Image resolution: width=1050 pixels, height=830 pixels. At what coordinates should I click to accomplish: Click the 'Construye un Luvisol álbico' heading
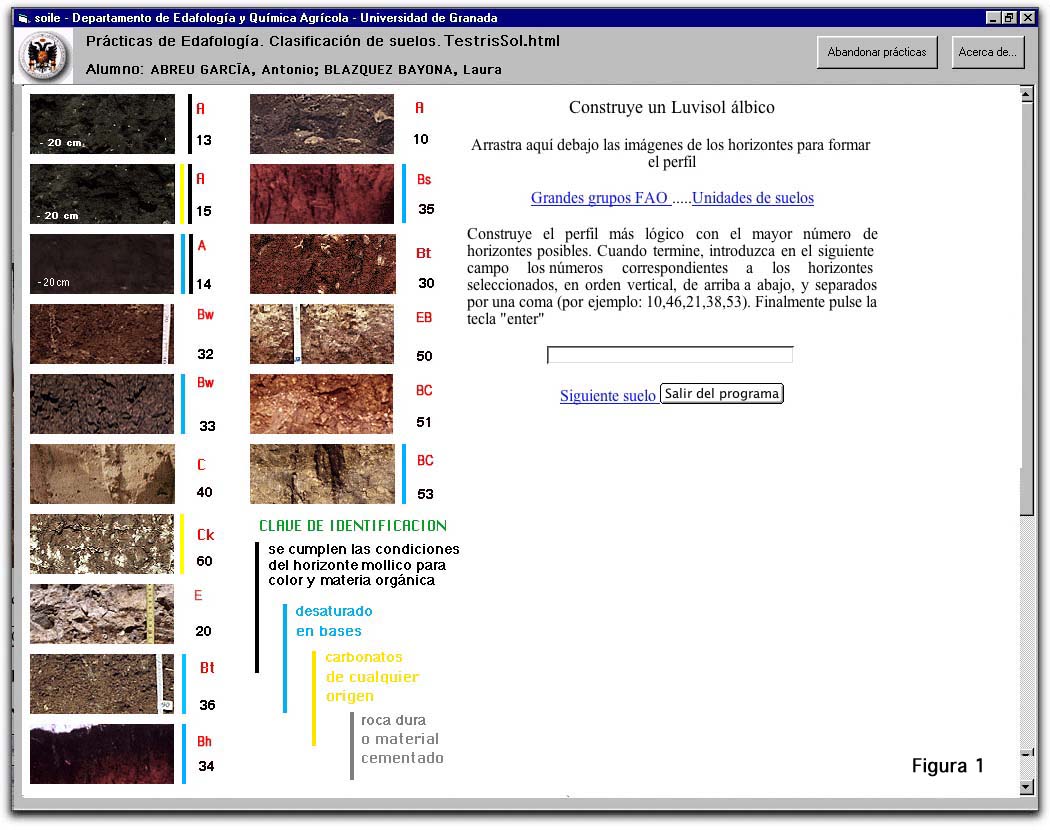click(x=672, y=108)
